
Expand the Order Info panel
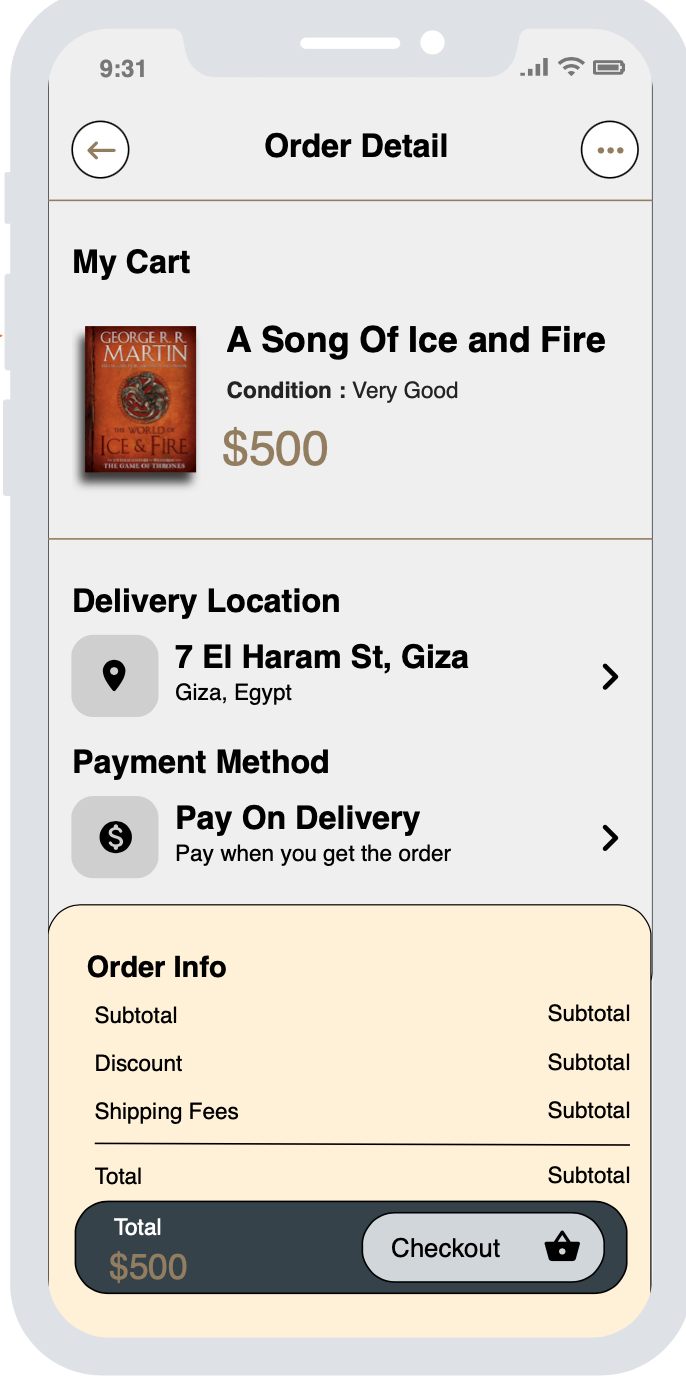coord(156,967)
